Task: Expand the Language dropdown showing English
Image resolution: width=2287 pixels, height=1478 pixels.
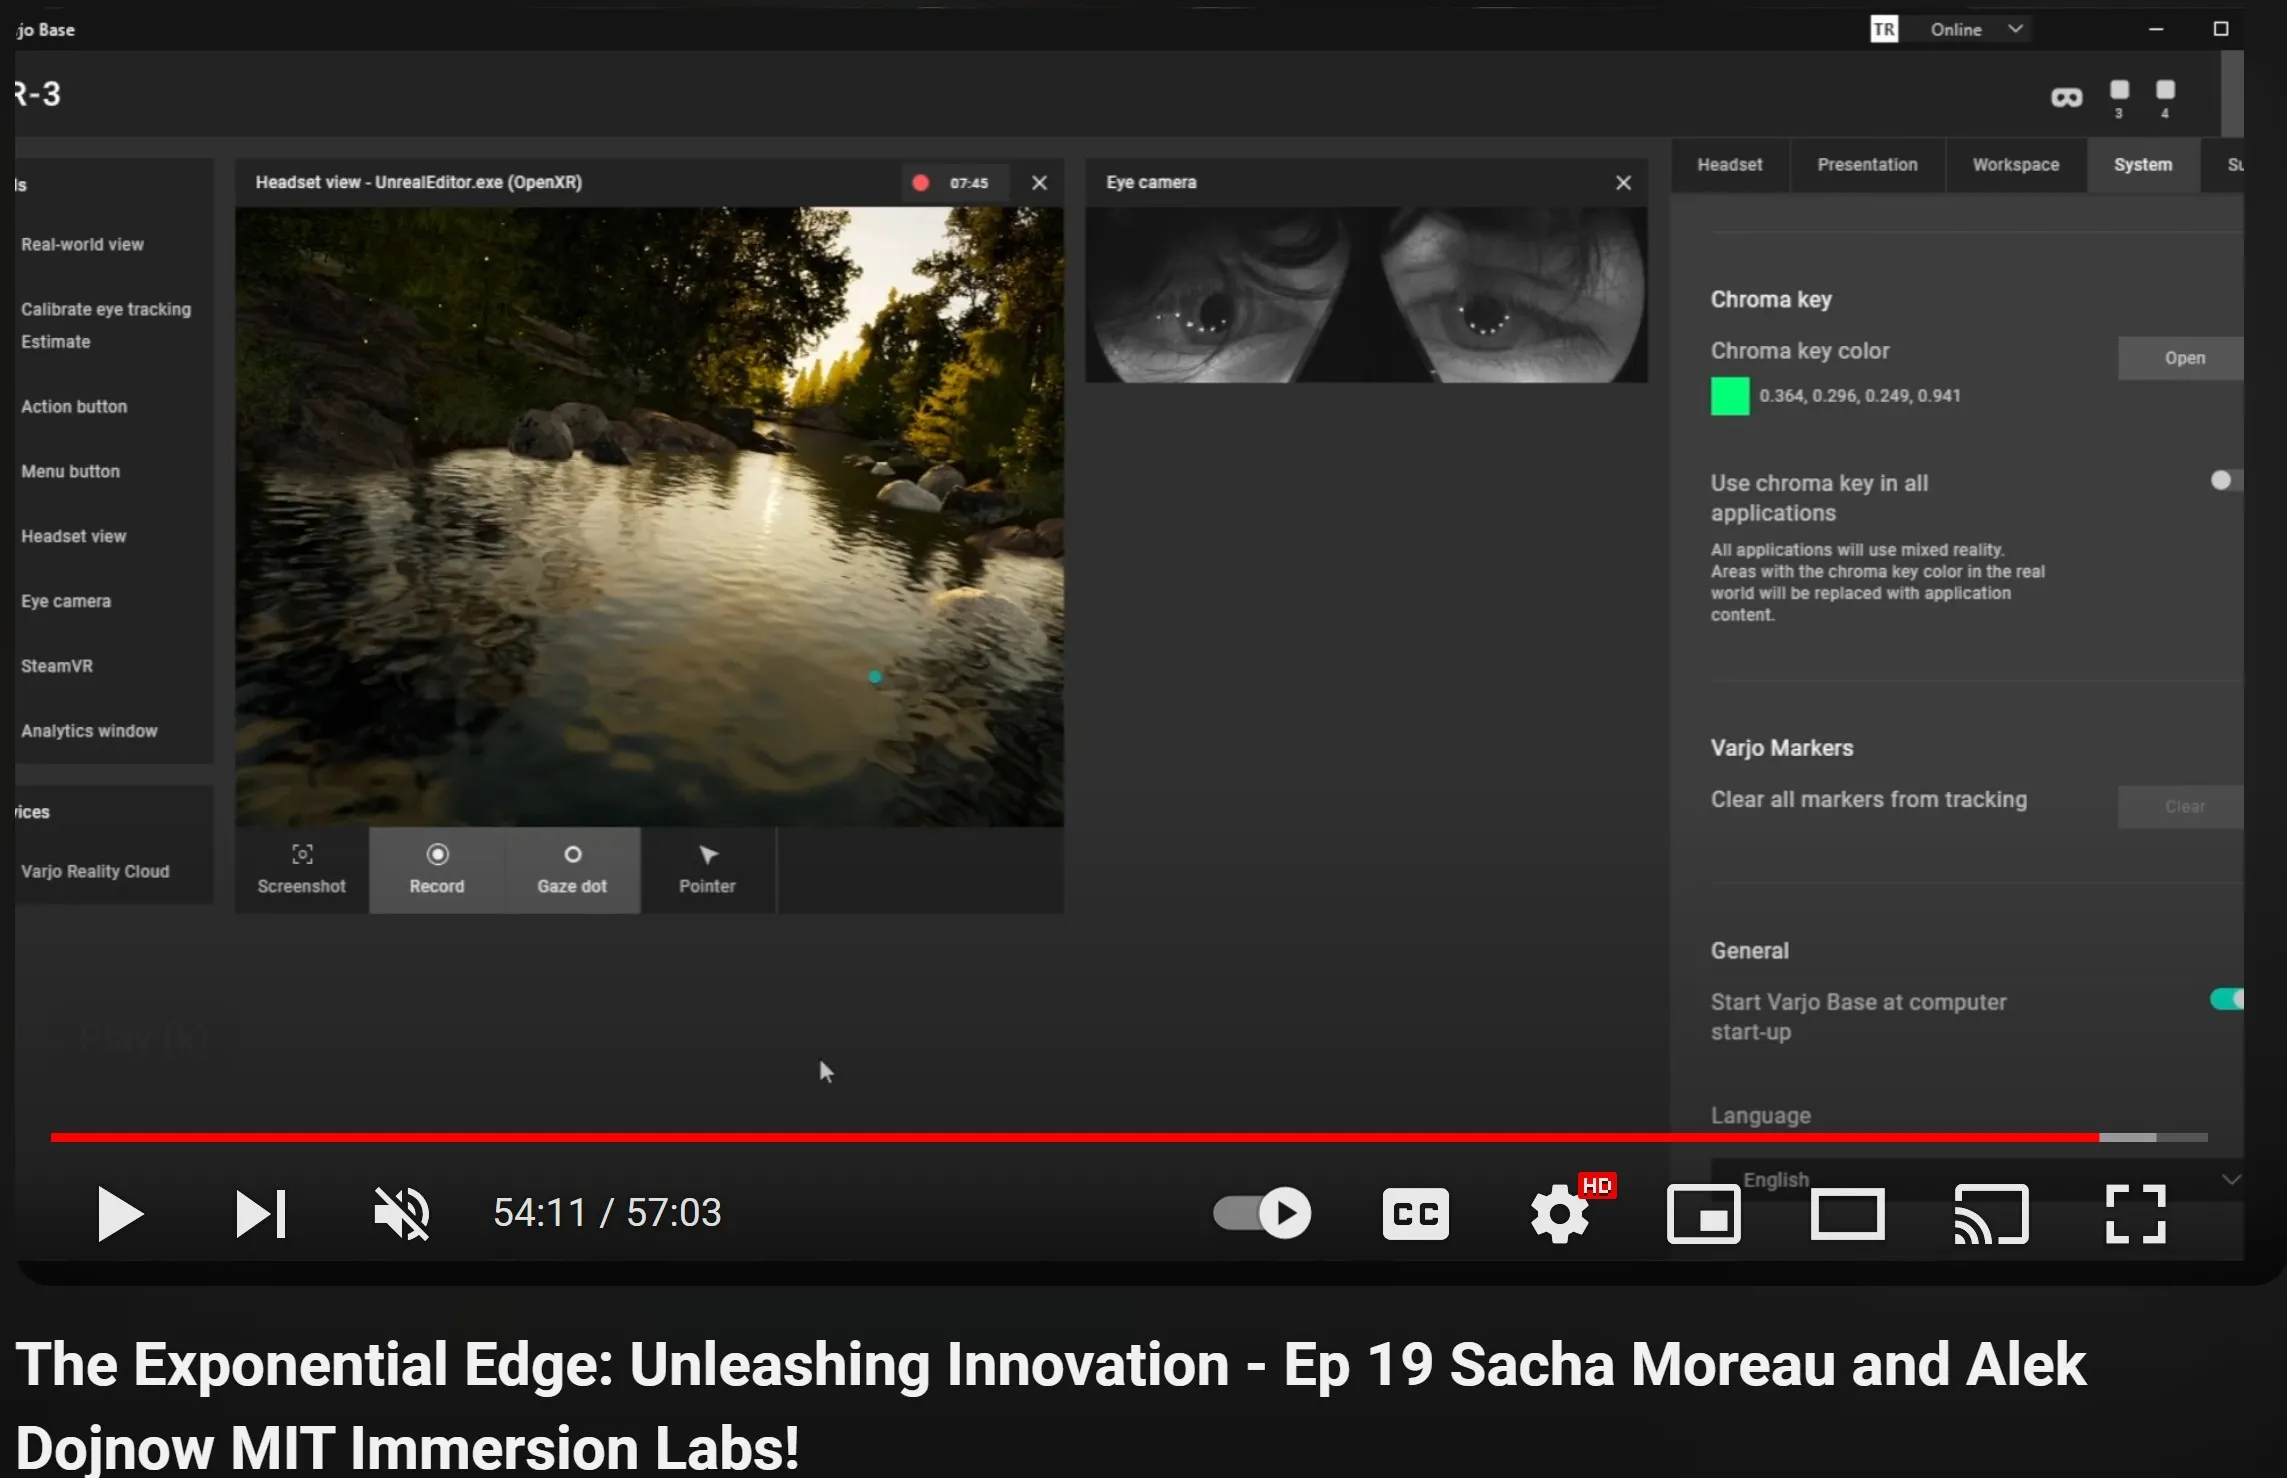Action: 1977,1180
